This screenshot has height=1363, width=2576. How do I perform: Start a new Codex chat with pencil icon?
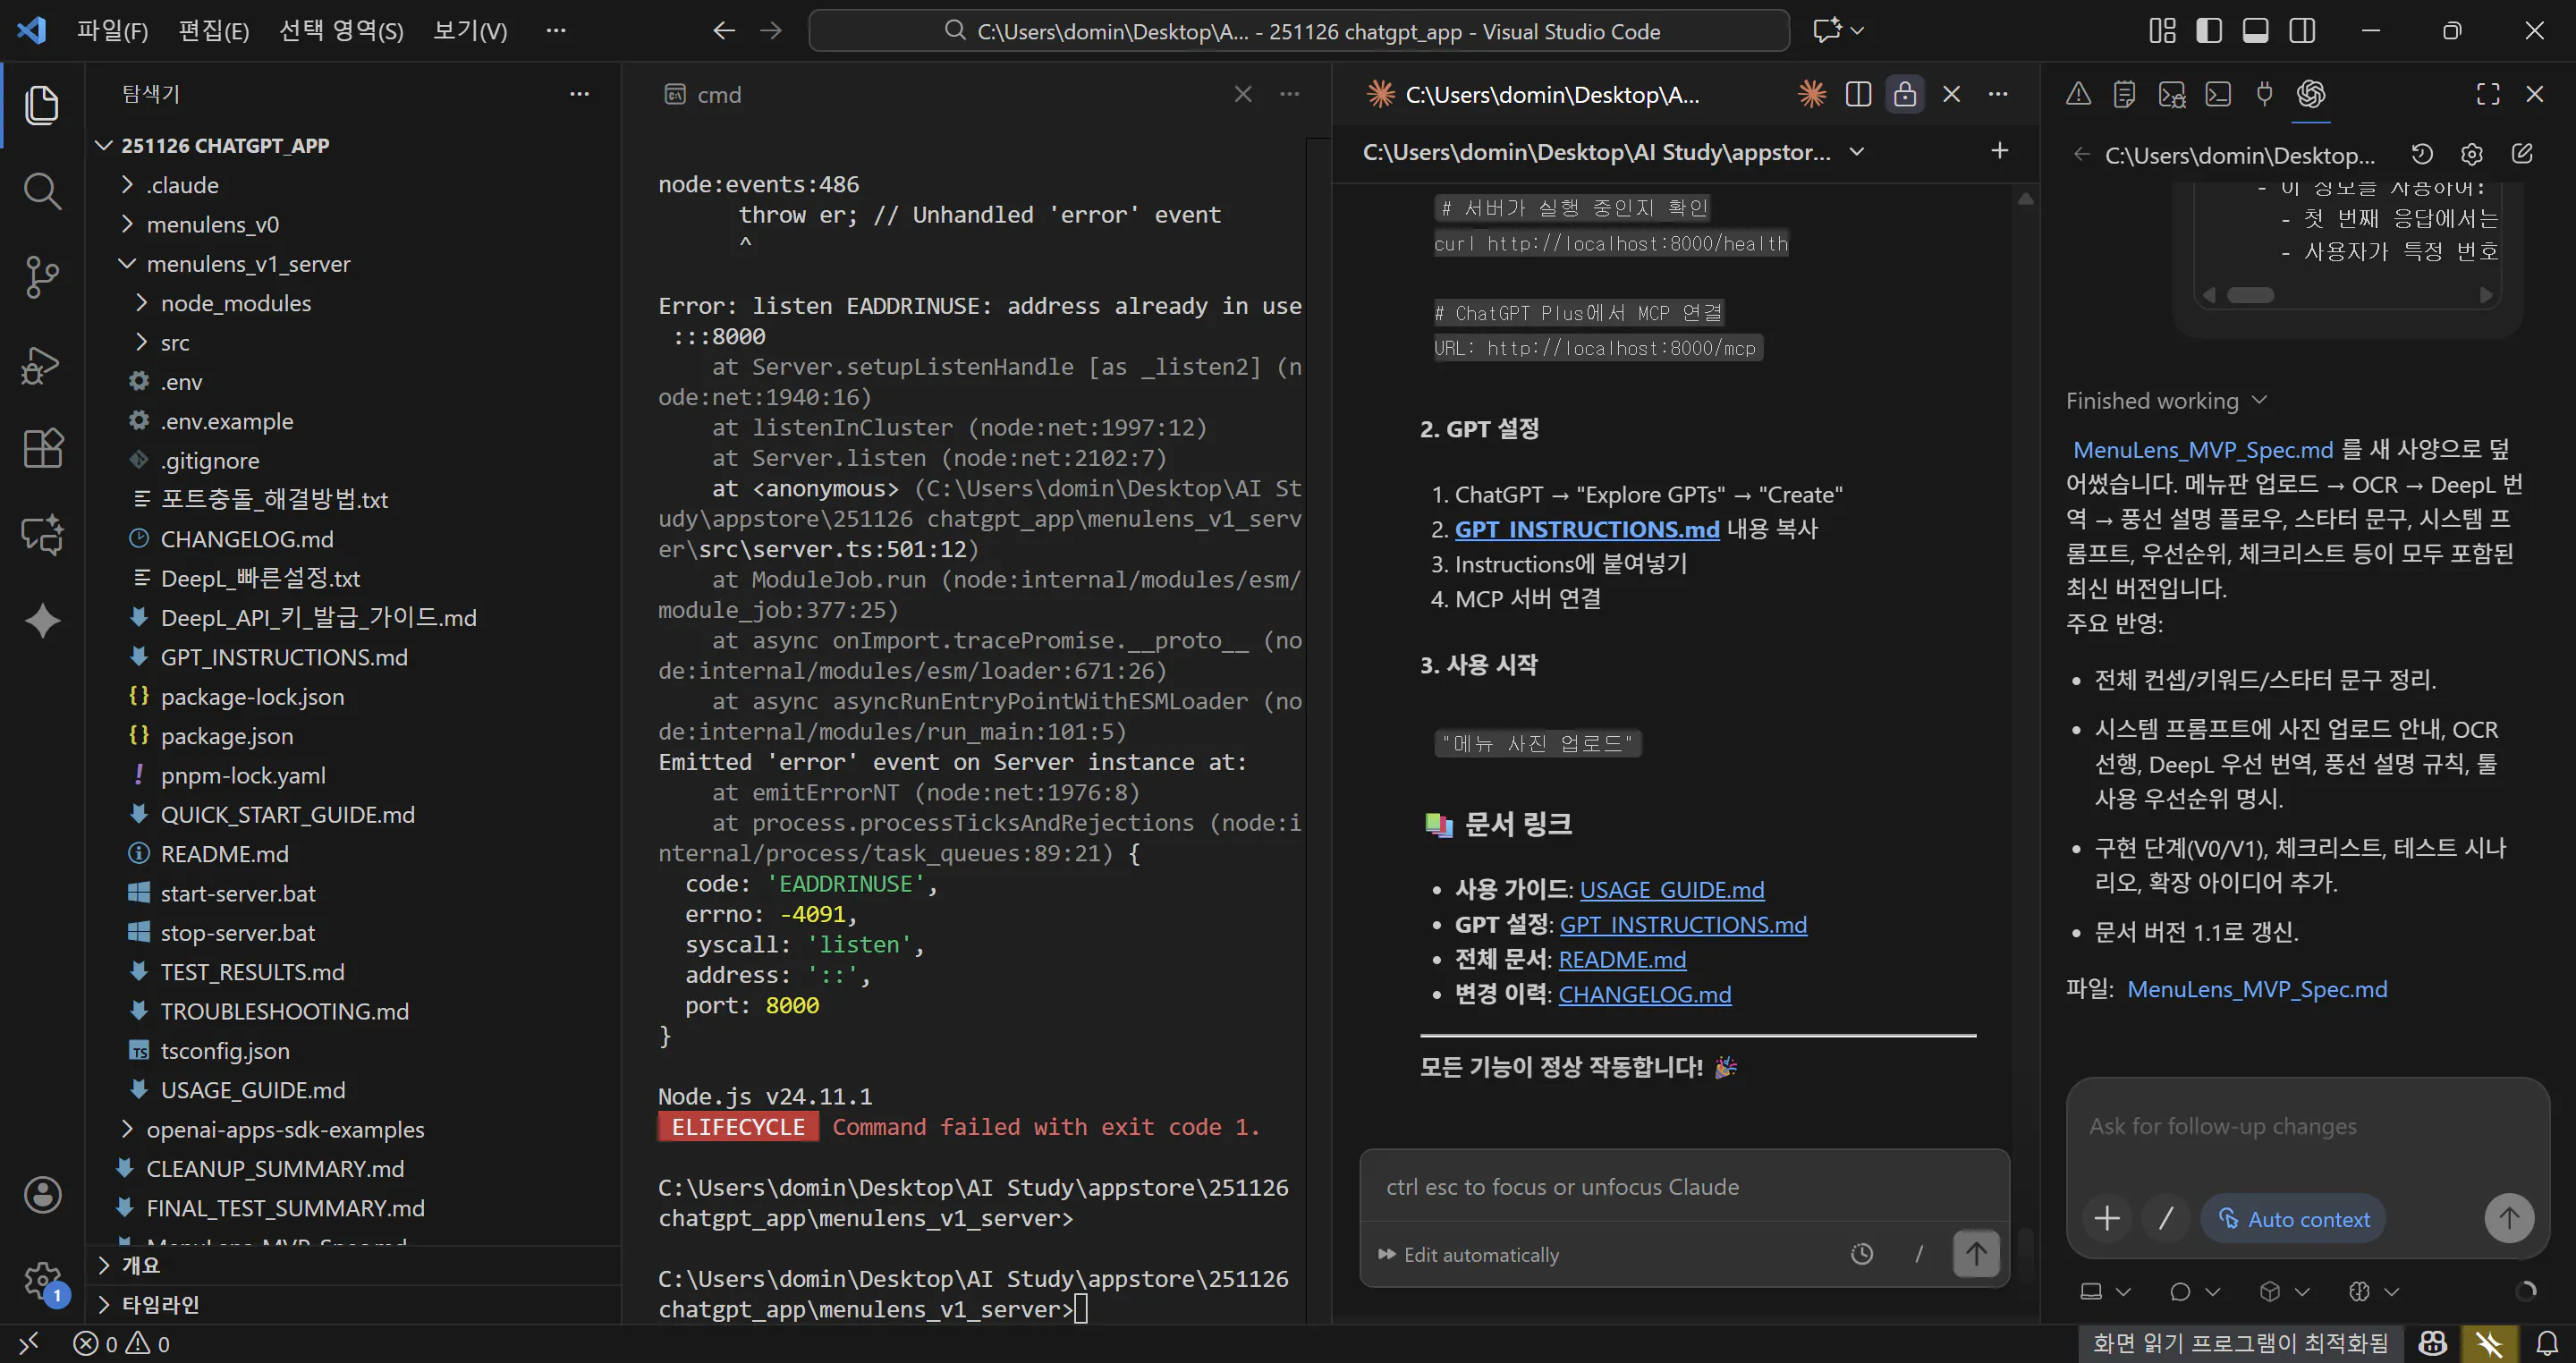tap(2521, 154)
